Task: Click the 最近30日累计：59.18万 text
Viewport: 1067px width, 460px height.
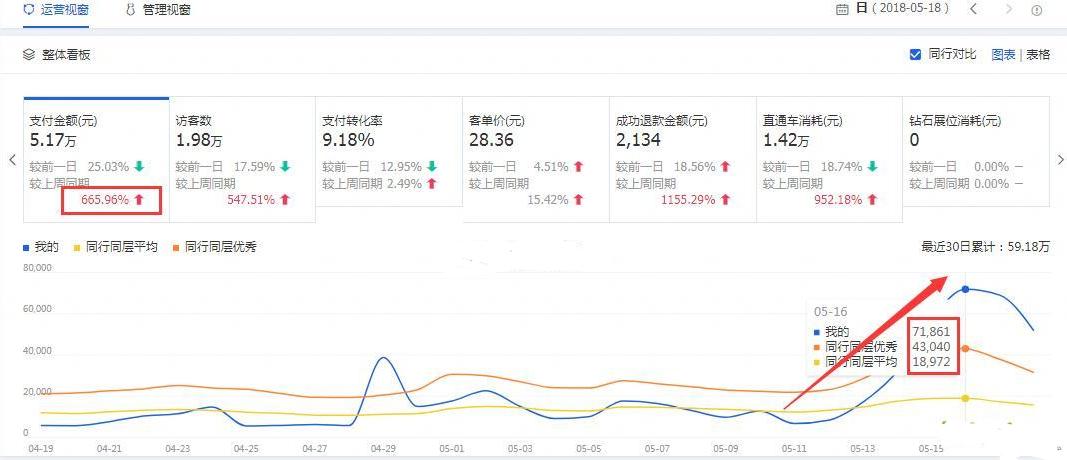Action: point(985,247)
